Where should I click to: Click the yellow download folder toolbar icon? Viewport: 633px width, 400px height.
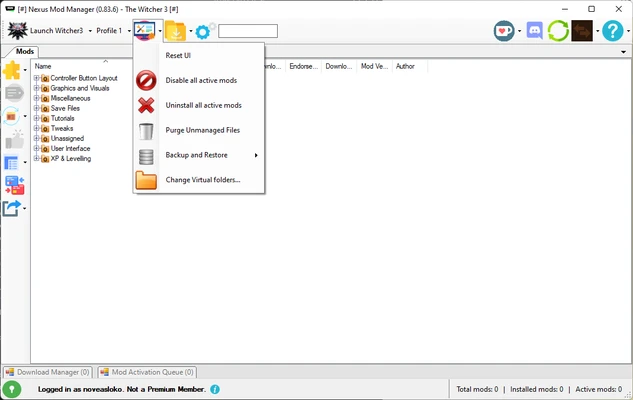[176, 31]
